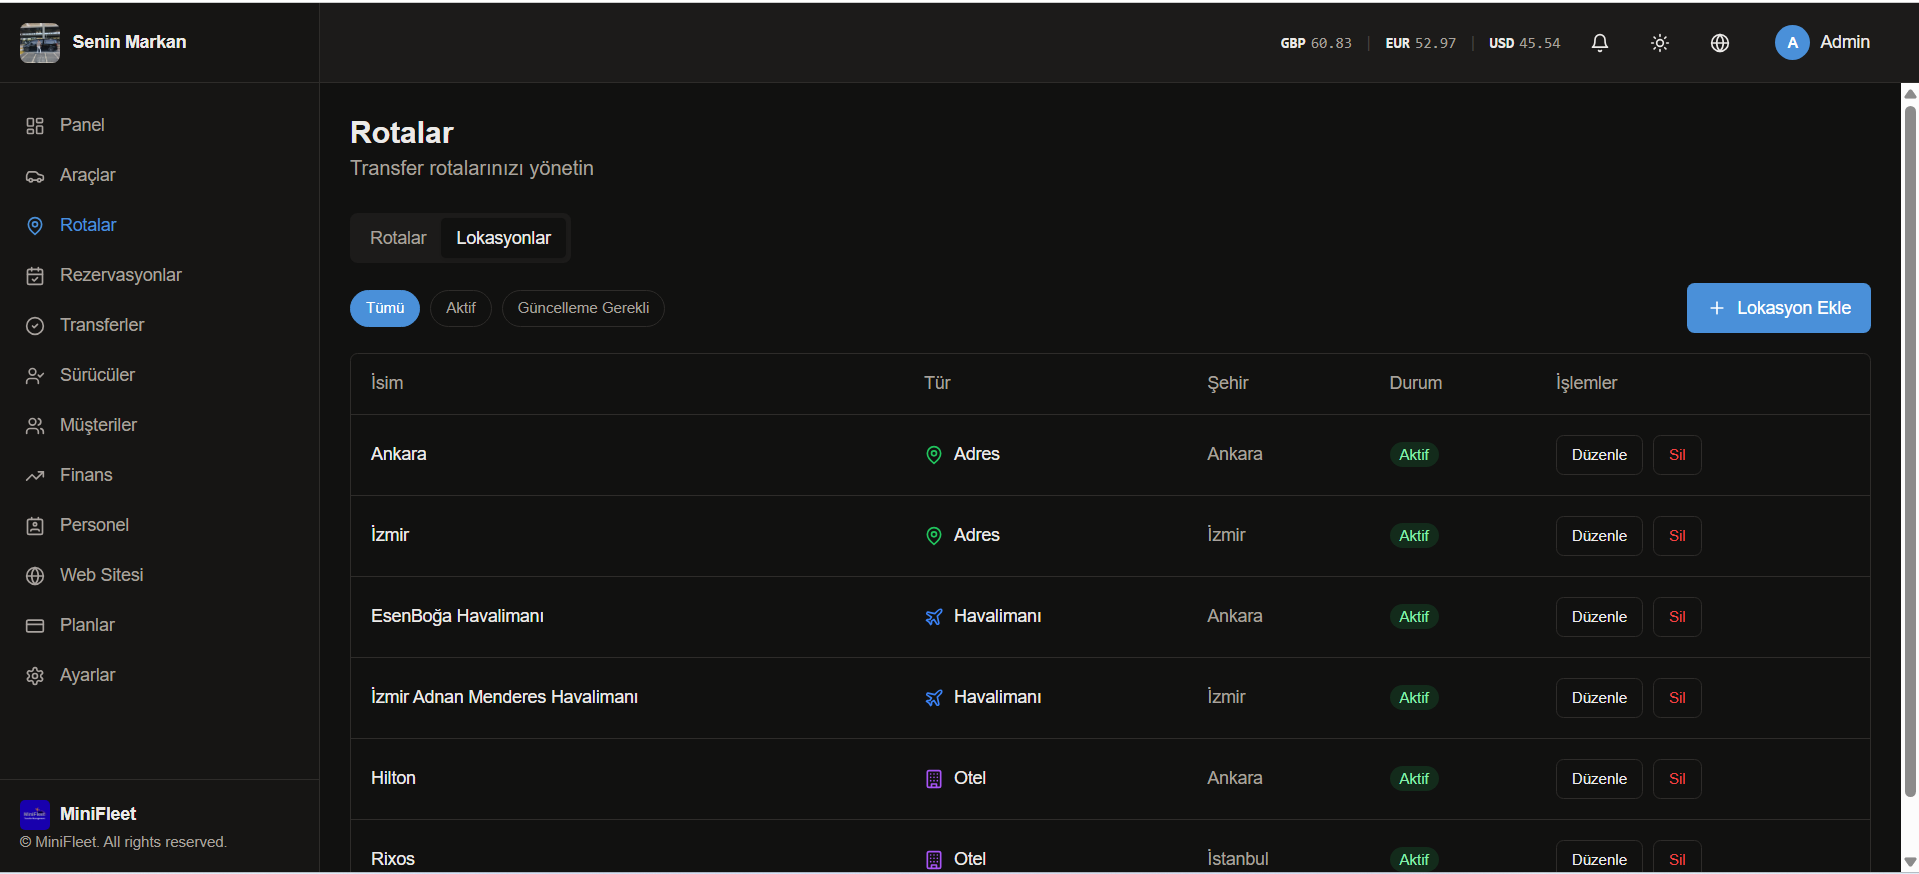Click the Rotalar pin icon in sidebar
This screenshot has width=1919, height=874.
(x=35, y=226)
